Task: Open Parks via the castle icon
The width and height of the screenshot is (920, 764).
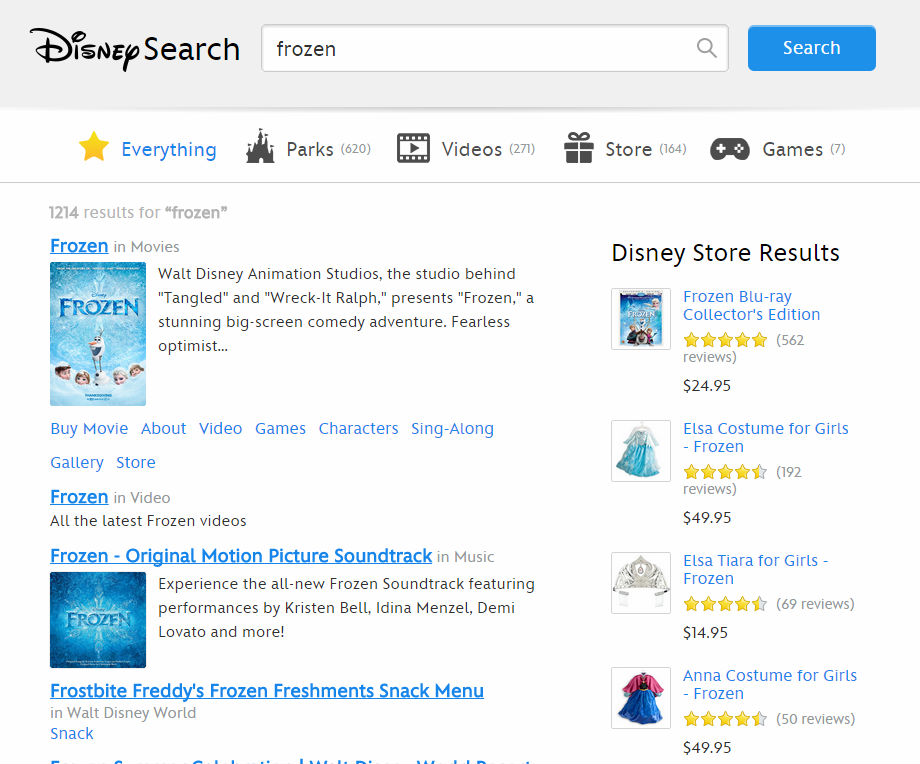Action: (x=260, y=148)
